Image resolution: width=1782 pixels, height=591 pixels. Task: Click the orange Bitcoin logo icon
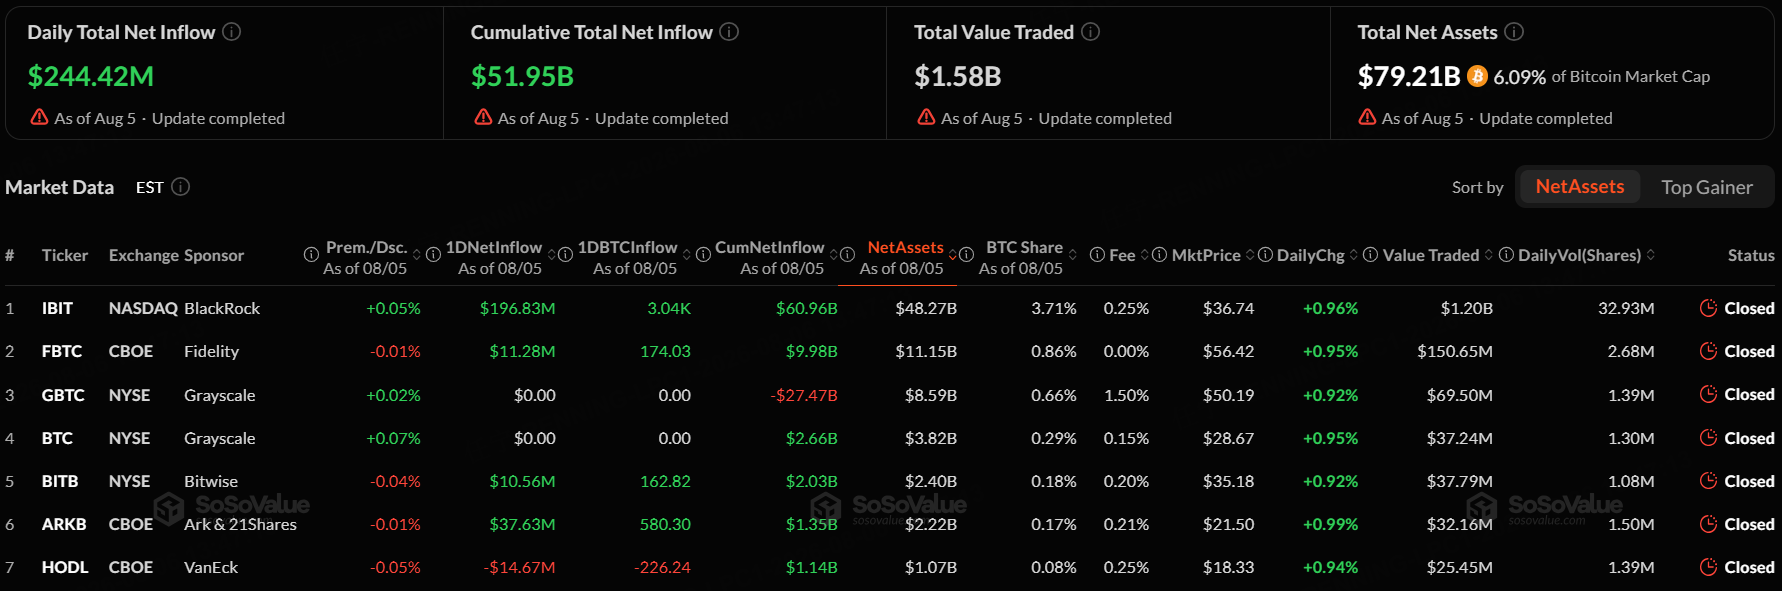click(x=1477, y=76)
